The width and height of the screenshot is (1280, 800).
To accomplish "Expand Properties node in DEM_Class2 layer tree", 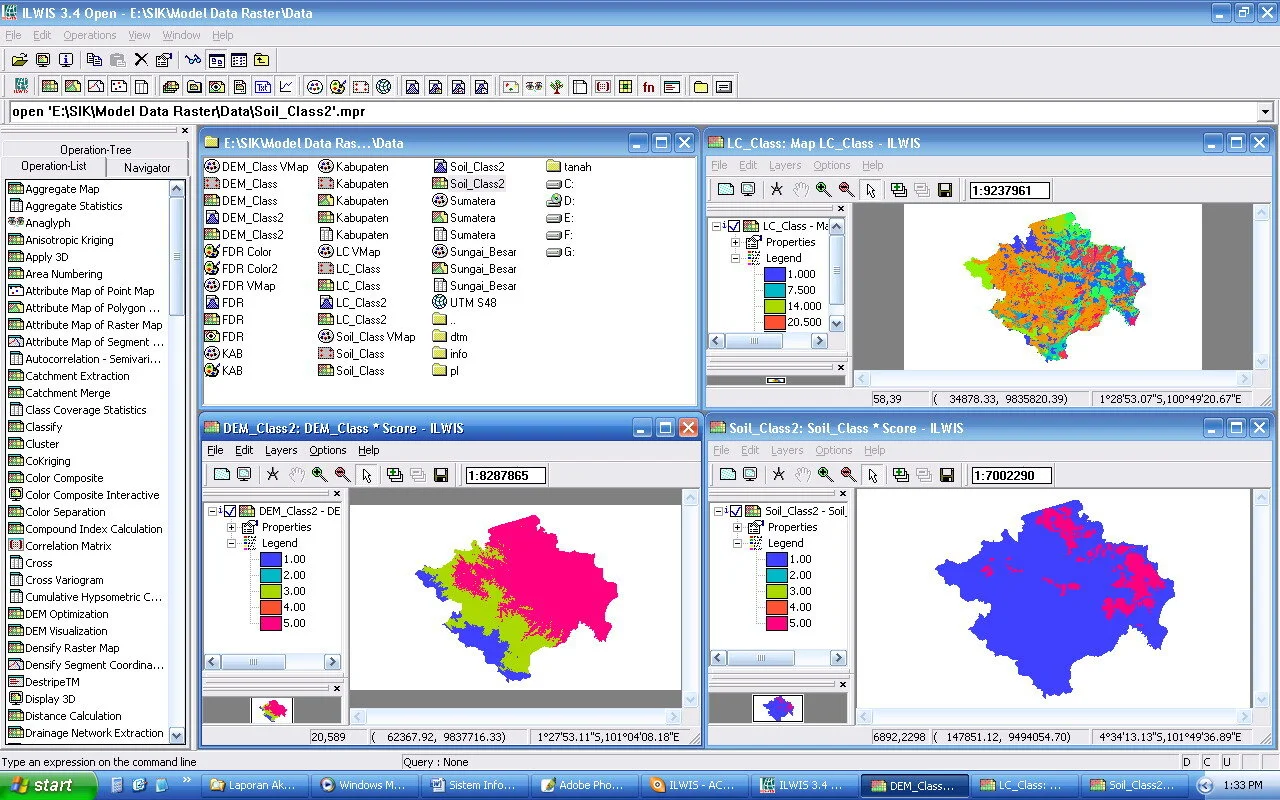I will coord(232,527).
